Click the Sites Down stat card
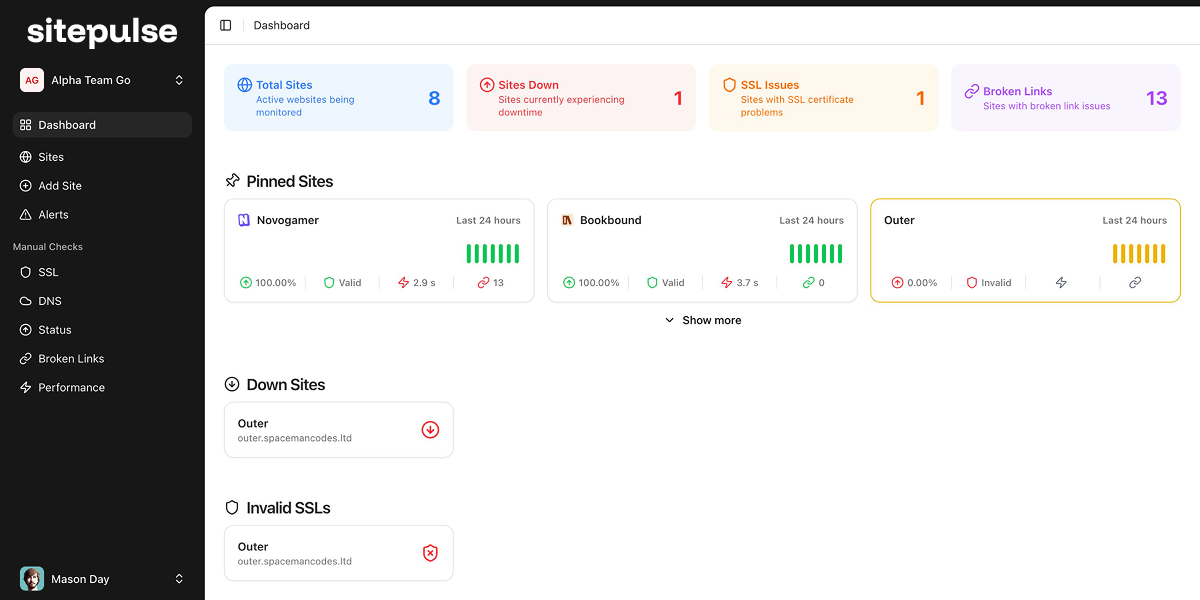1200x600 pixels. pos(580,97)
